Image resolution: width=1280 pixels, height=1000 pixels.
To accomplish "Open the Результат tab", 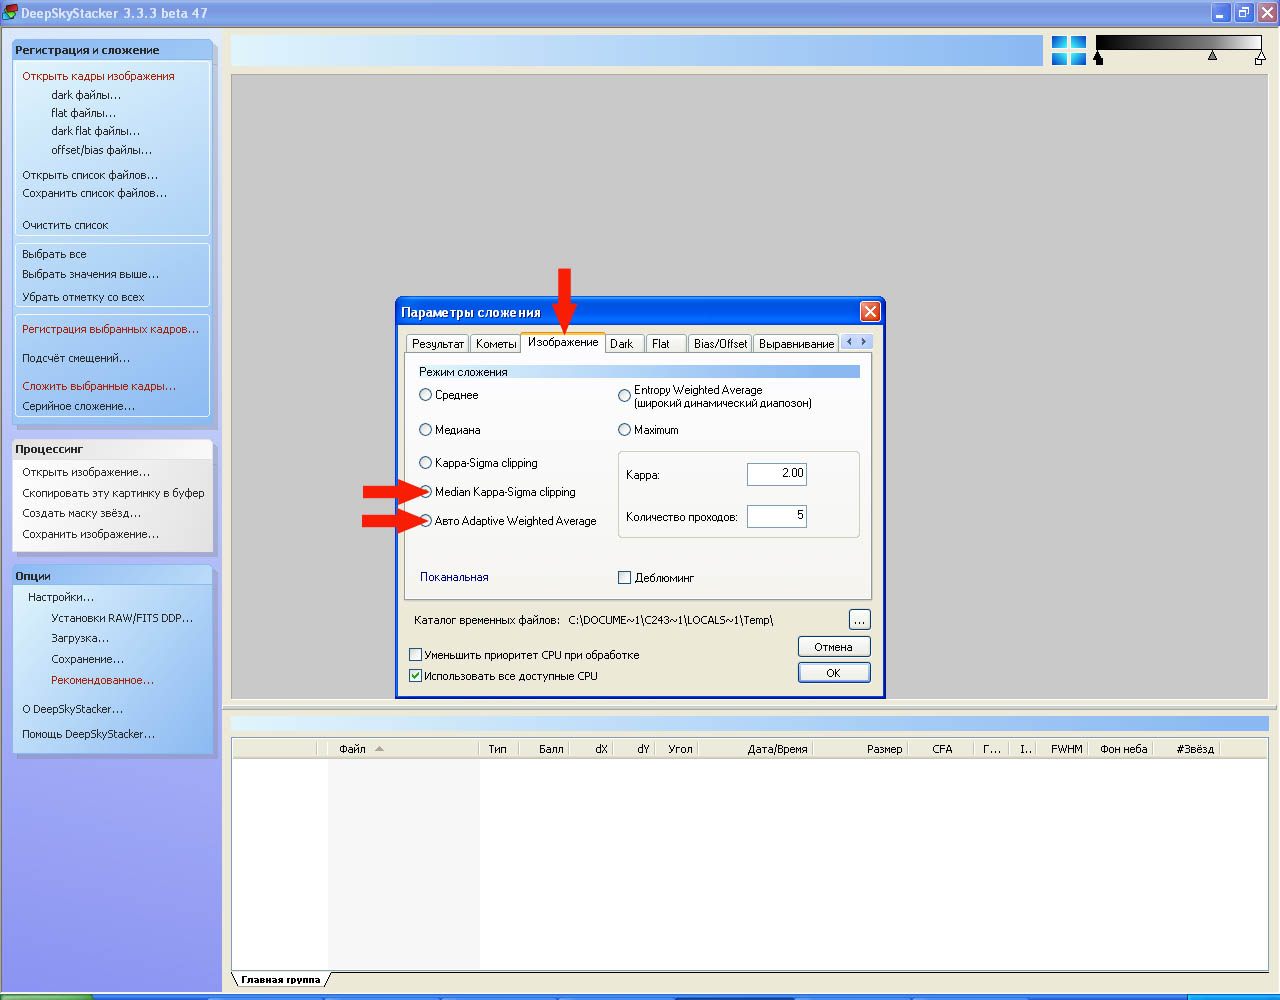I will 438,344.
